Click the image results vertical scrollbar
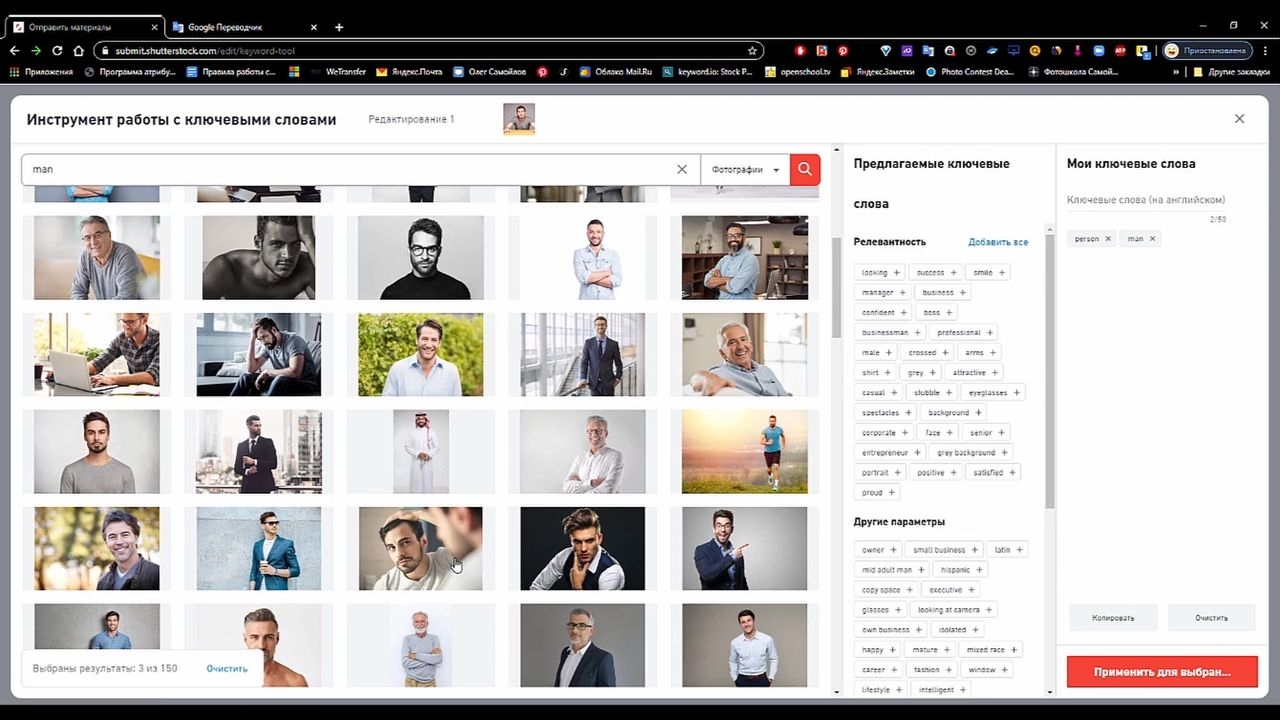The height and width of the screenshot is (720, 1280). (x=837, y=290)
